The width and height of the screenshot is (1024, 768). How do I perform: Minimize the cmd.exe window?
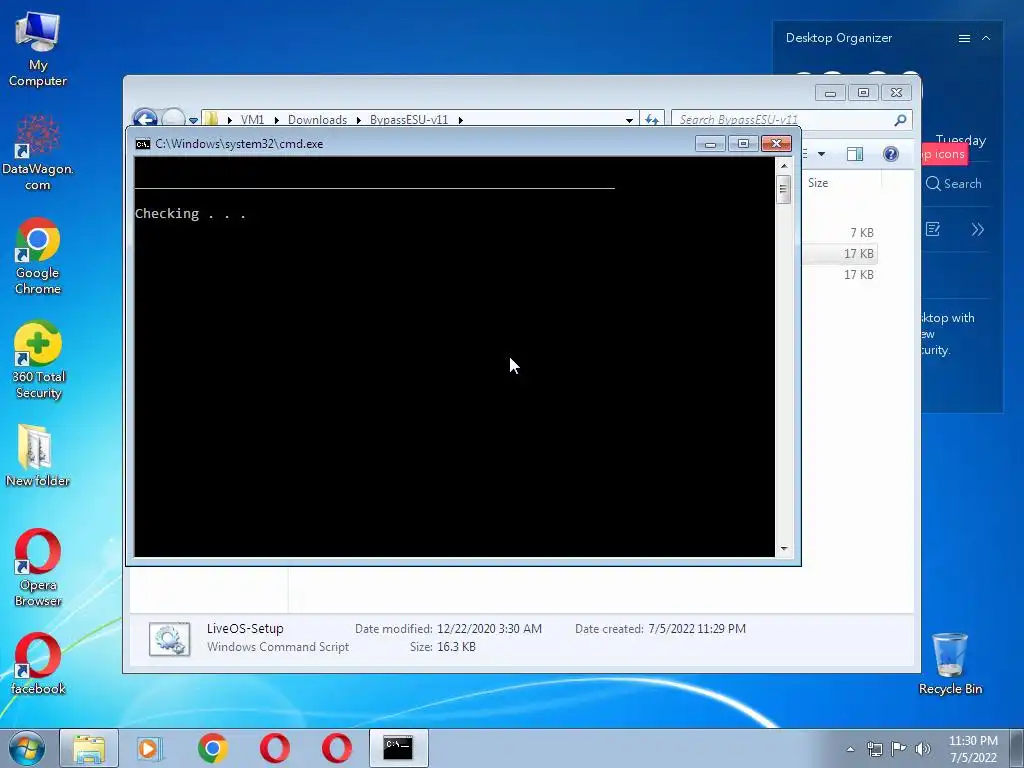coord(710,144)
